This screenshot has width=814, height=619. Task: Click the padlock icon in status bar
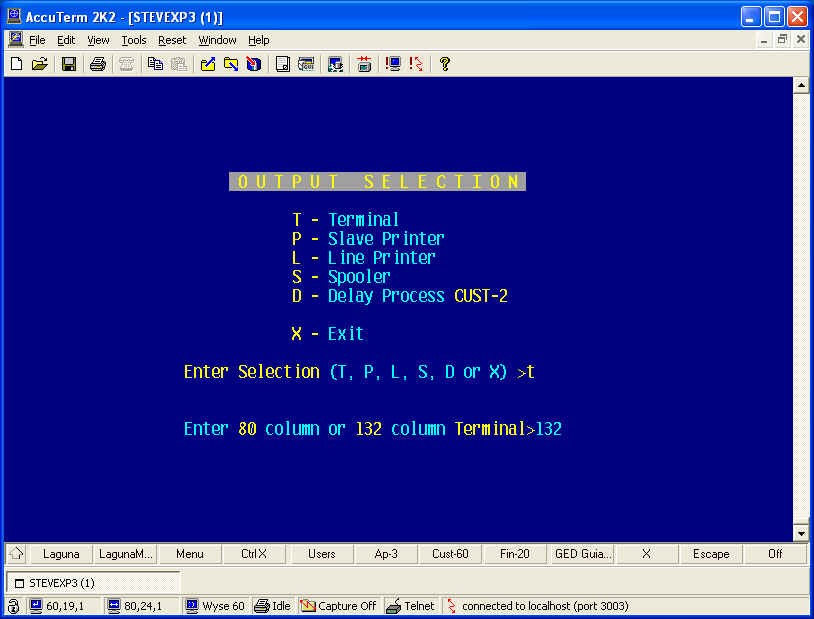[x=13, y=606]
